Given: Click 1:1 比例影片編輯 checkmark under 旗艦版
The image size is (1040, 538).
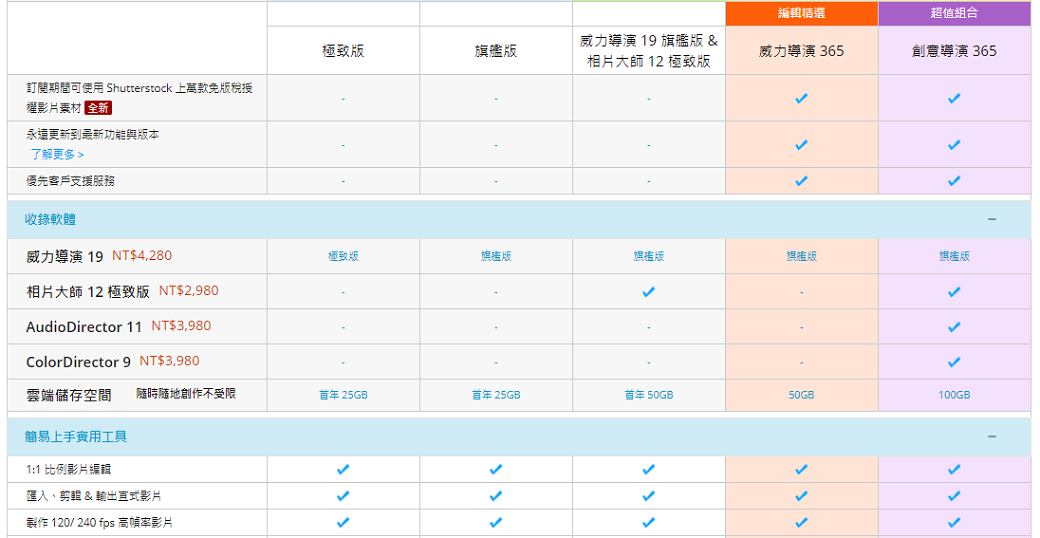Looking at the screenshot, I should point(495,470).
